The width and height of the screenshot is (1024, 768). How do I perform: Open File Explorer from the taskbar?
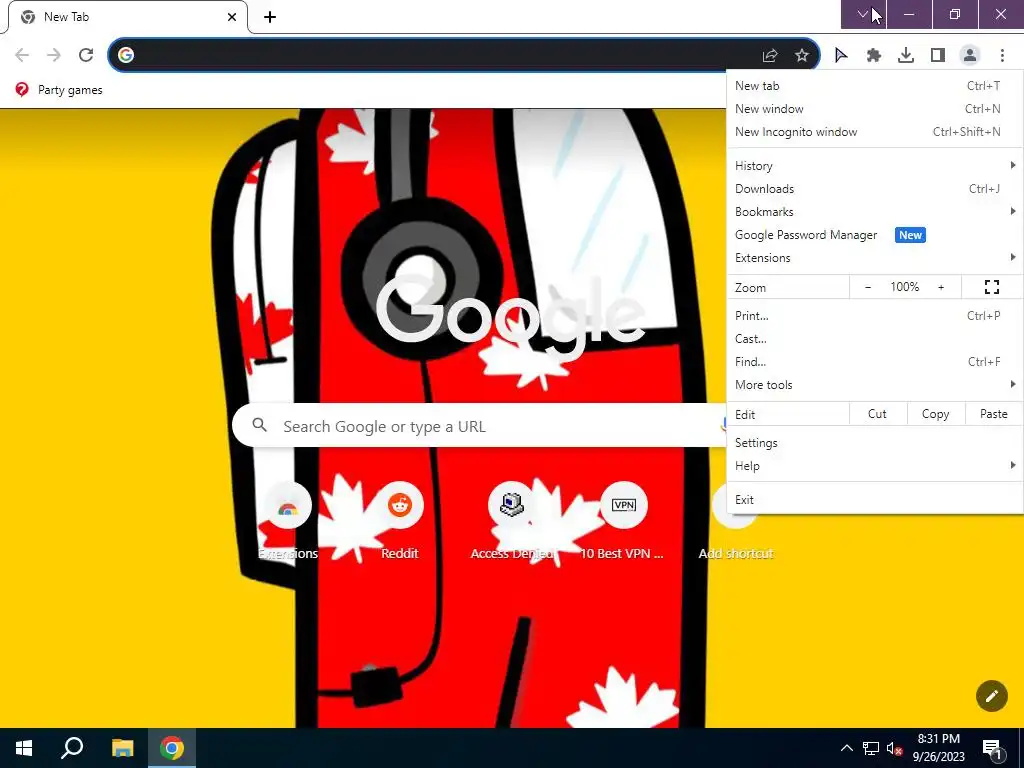pos(122,748)
